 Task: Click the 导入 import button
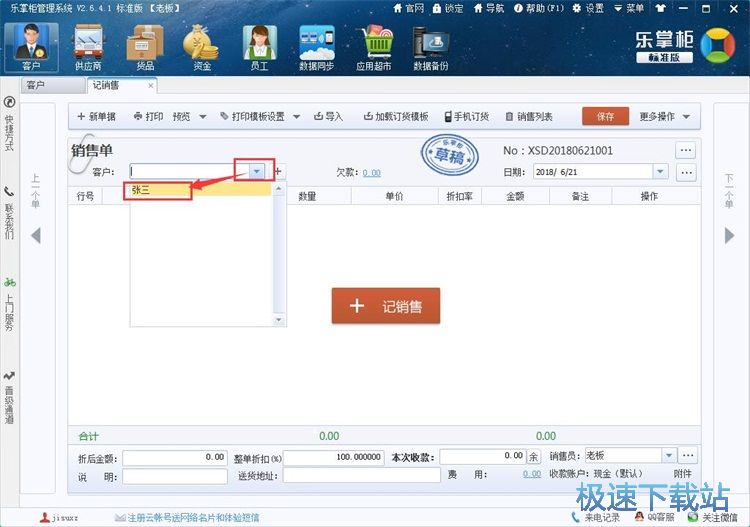point(329,116)
